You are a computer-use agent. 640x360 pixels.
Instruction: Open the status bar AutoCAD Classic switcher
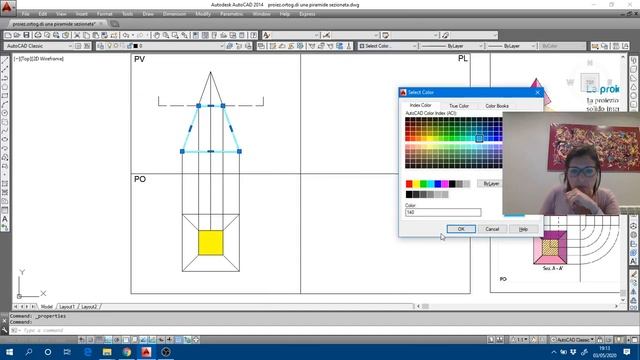[x=573, y=340]
